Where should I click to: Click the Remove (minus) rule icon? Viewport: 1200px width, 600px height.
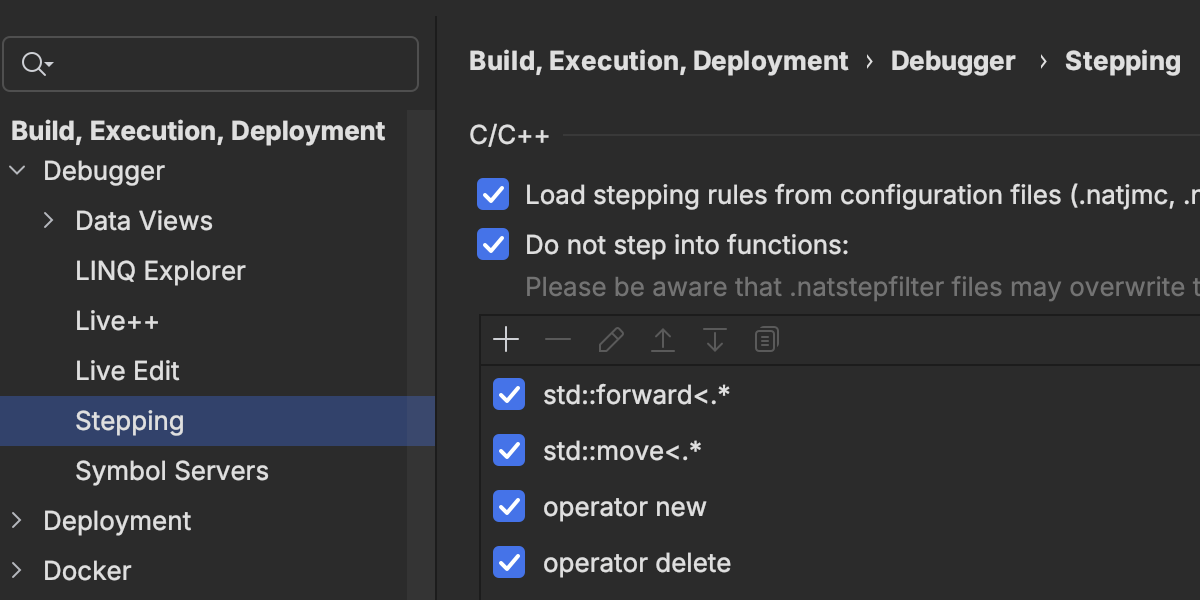[x=558, y=341]
